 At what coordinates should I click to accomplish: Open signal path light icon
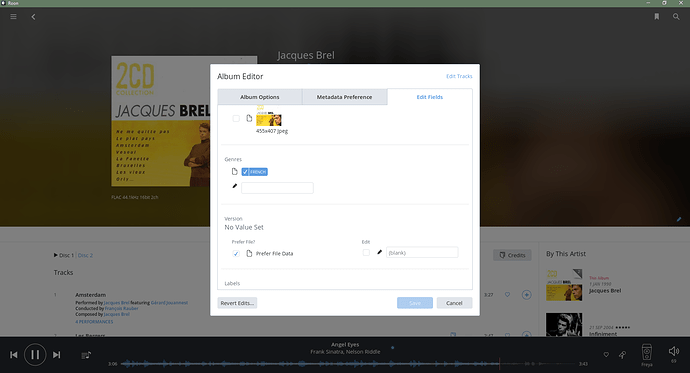(x=622, y=355)
